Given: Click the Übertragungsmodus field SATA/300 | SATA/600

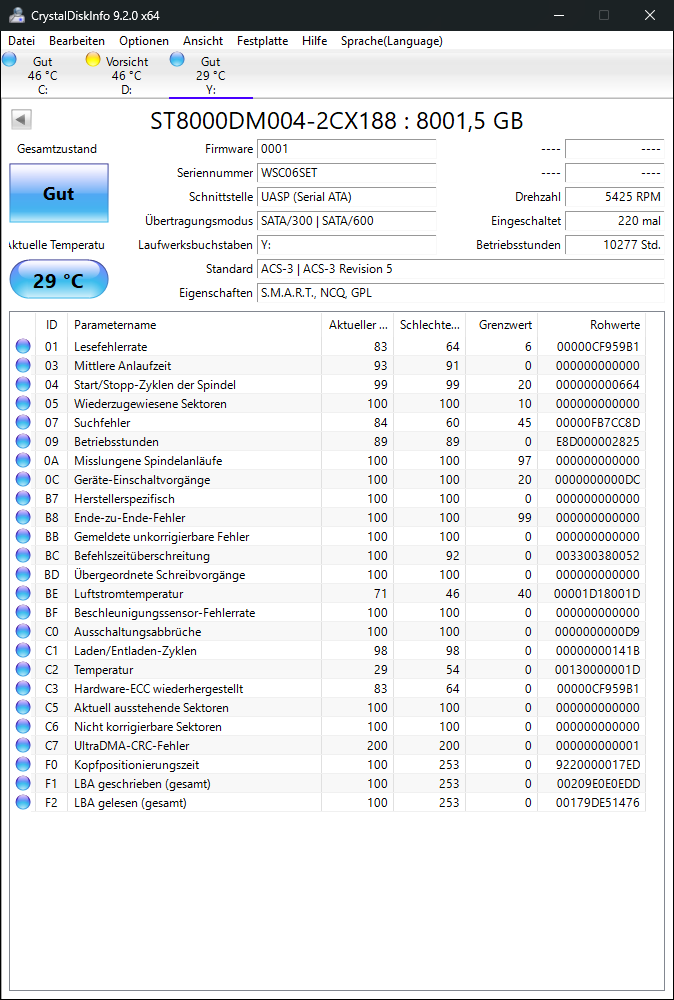Looking at the screenshot, I should pos(346,221).
